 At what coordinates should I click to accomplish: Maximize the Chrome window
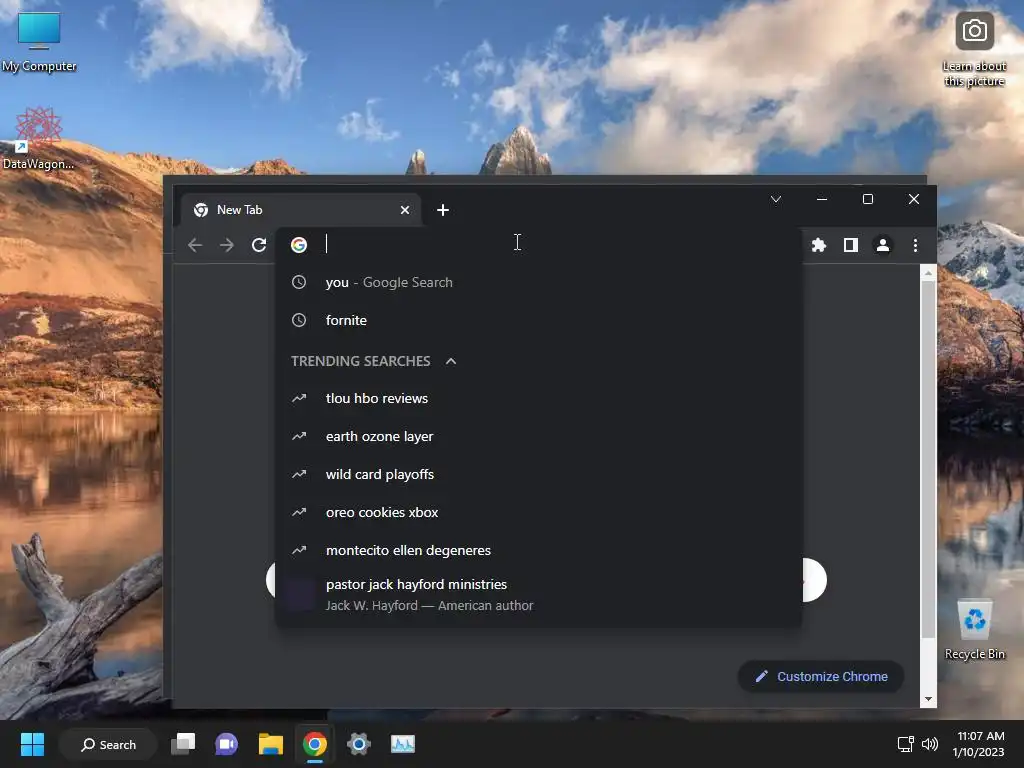[x=868, y=199]
